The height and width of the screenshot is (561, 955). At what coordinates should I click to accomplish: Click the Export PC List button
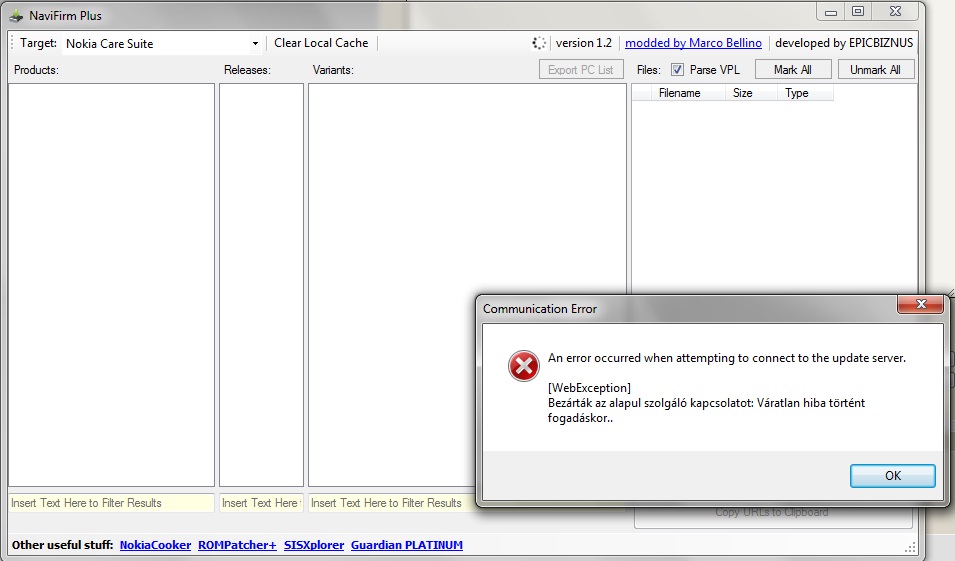pos(580,69)
